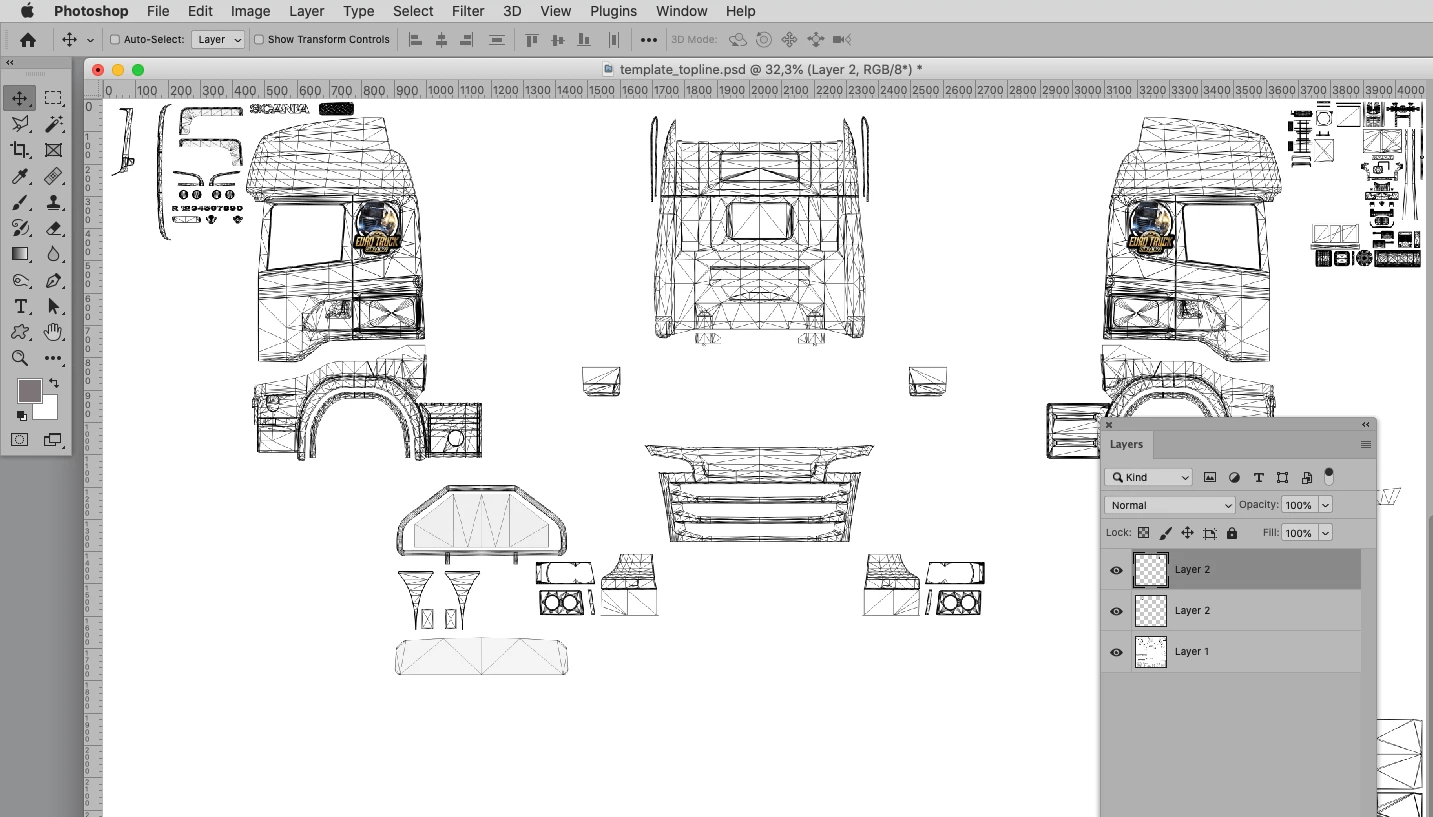Toggle the layer filtering on/off switch
This screenshot has width=1433, height=817.
pyautogui.click(x=1329, y=476)
